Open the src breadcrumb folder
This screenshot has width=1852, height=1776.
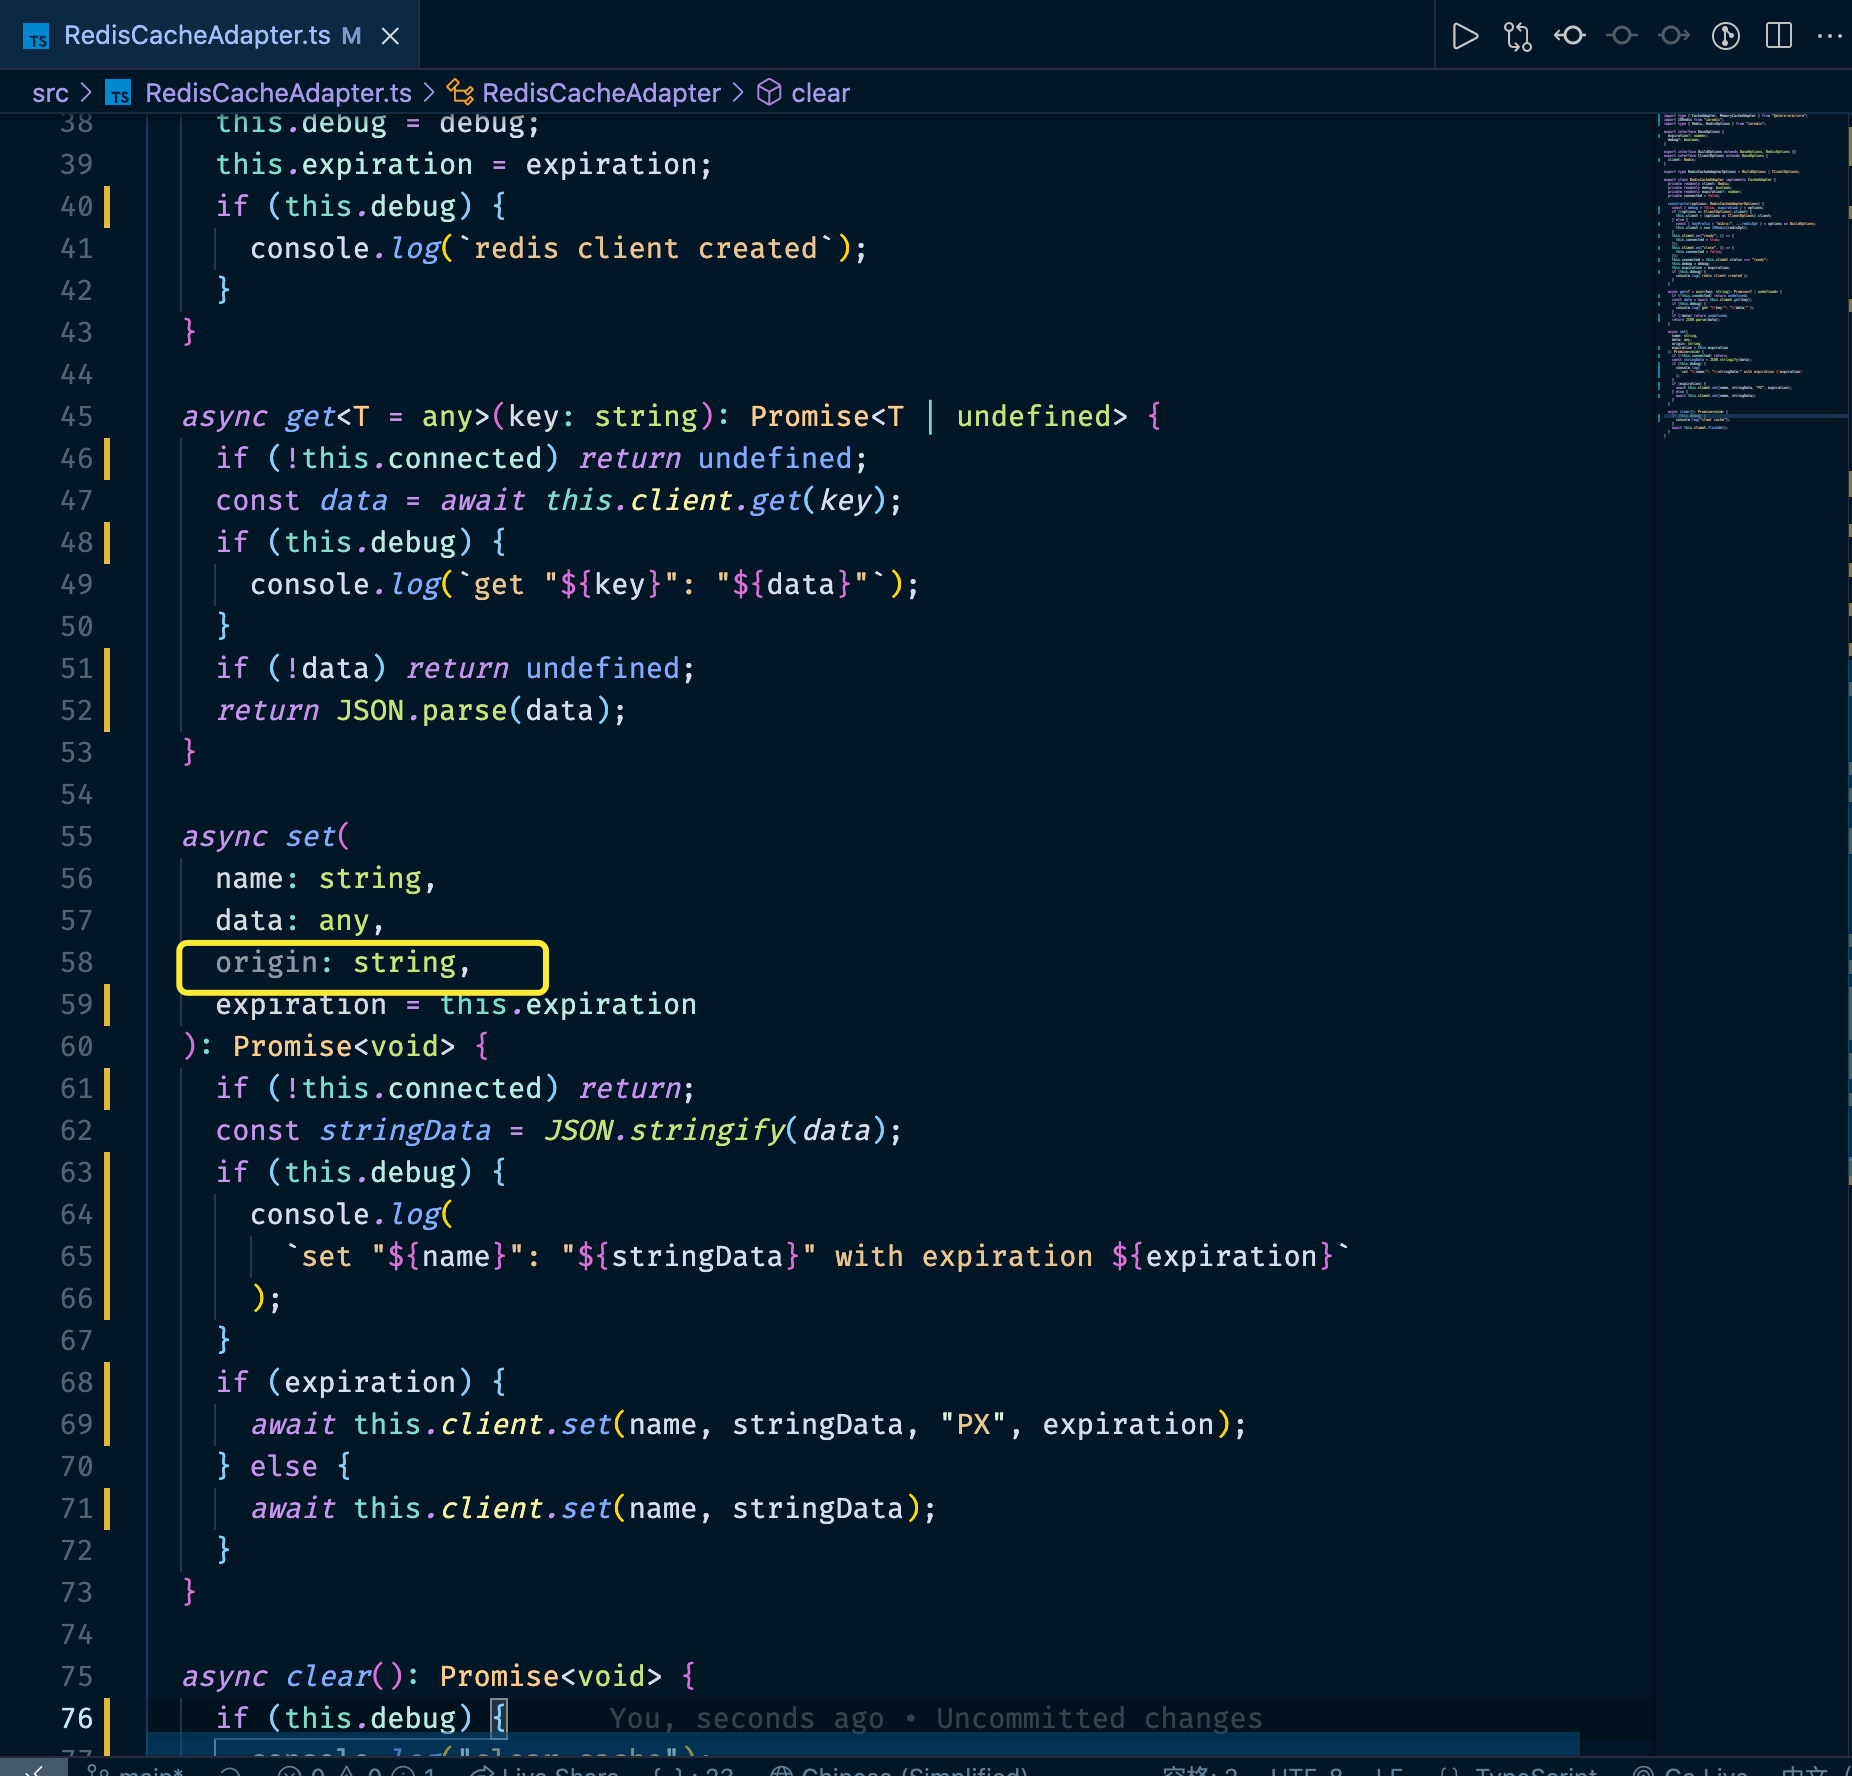50,93
